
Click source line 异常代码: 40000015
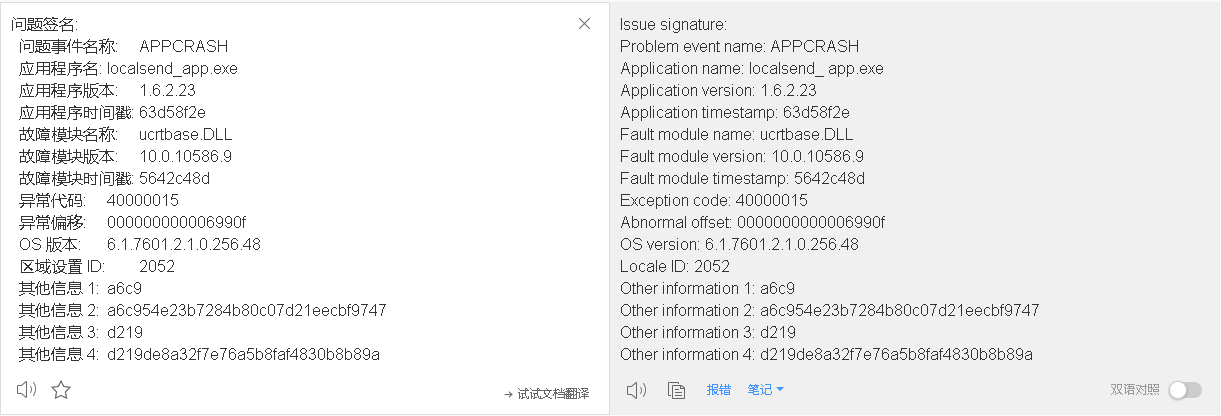coord(98,200)
